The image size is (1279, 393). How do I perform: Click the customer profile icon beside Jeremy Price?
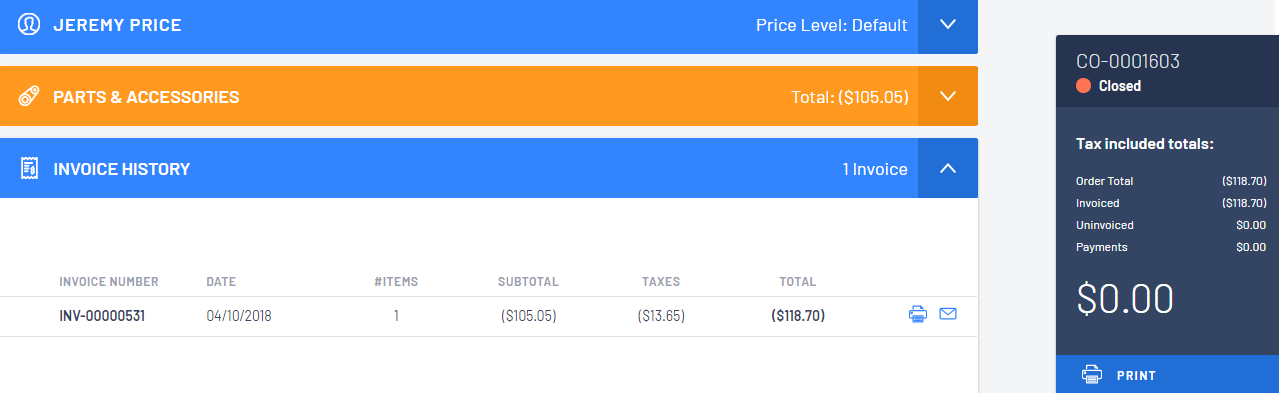coord(30,25)
